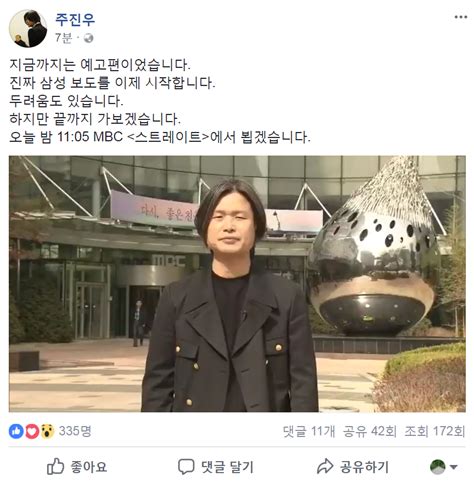
Task: Play the video of the man outside MBC
Action: 237,284
